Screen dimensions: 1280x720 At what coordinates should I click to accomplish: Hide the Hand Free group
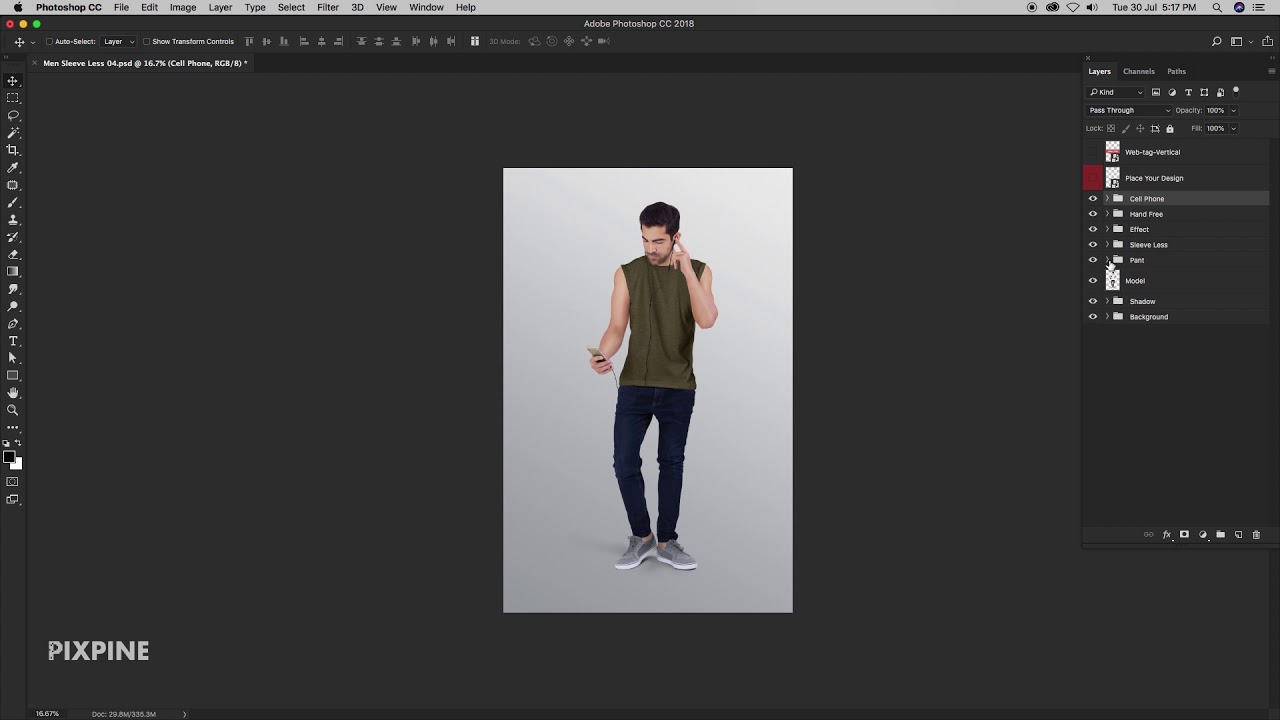pyautogui.click(x=1092, y=214)
